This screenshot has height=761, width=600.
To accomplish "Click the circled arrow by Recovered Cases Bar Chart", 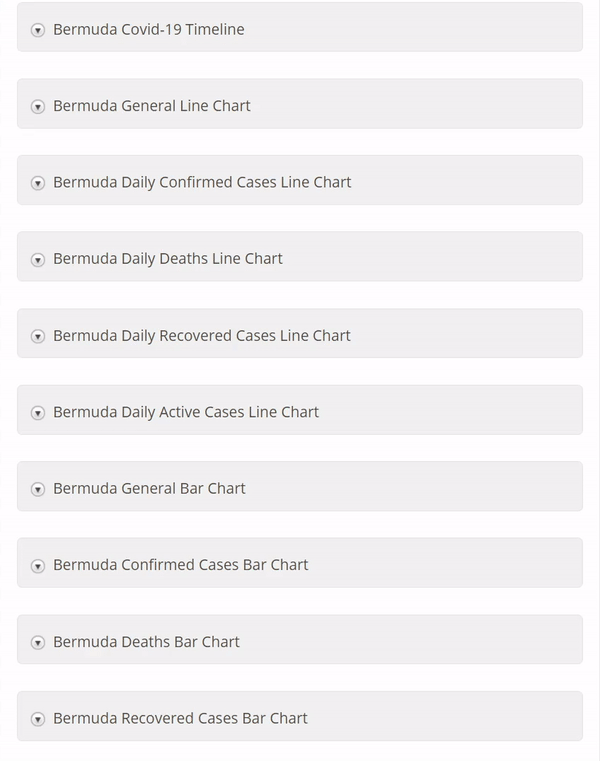I will coord(38,719).
